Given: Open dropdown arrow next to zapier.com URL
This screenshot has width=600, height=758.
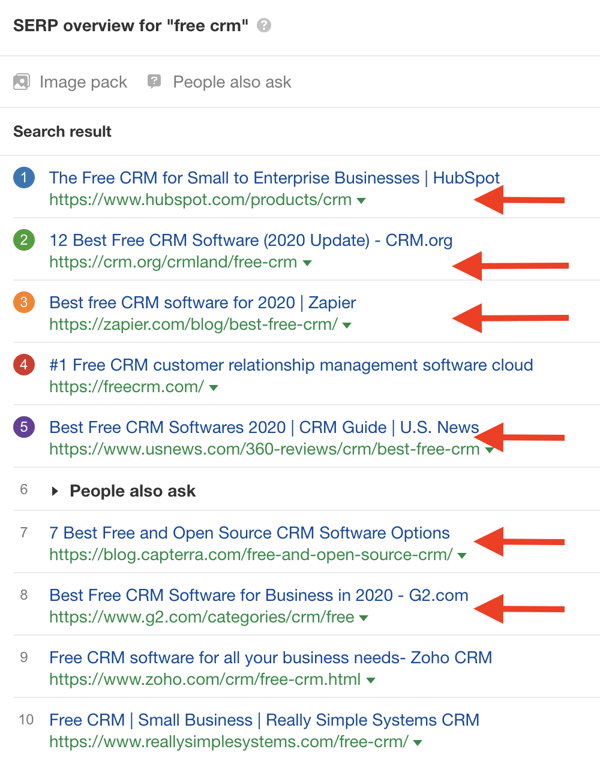Looking at the screenshot, I should 347,325.
